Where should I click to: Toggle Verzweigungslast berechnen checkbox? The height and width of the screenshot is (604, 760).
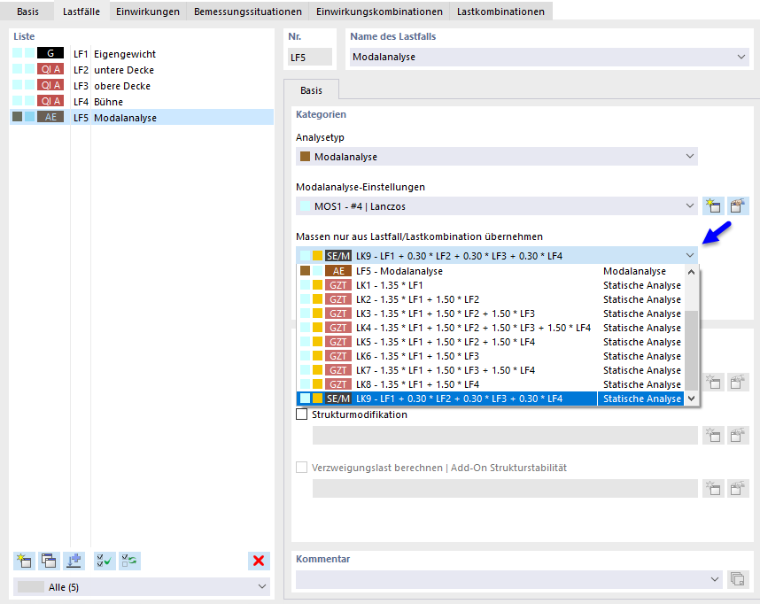pos(301,467)
